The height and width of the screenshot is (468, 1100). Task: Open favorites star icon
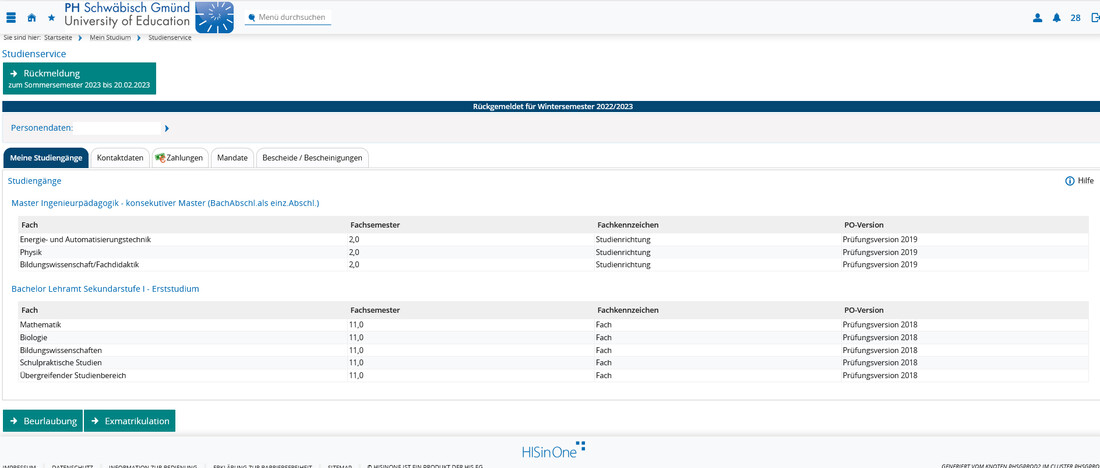tap(52, 18)
